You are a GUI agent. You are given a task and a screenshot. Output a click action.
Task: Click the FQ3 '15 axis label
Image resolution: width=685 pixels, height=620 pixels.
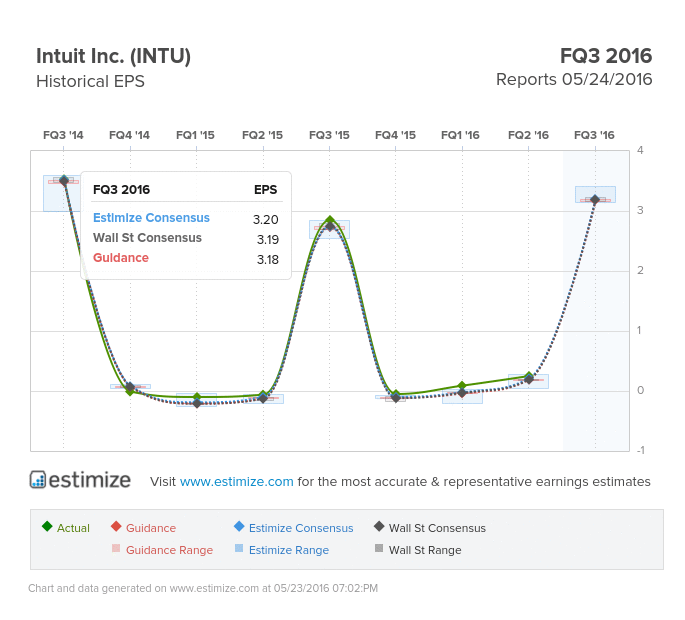(329, 135)
